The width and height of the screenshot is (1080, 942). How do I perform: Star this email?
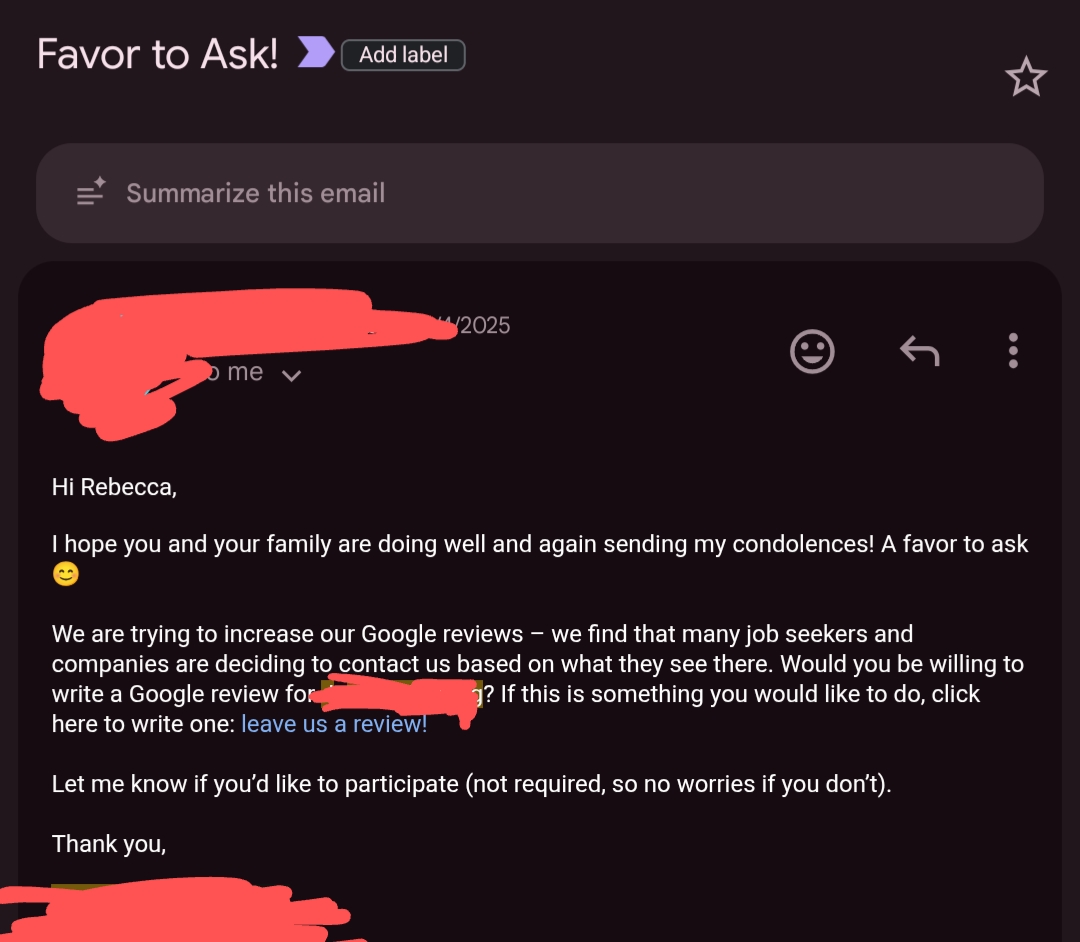1025,78
